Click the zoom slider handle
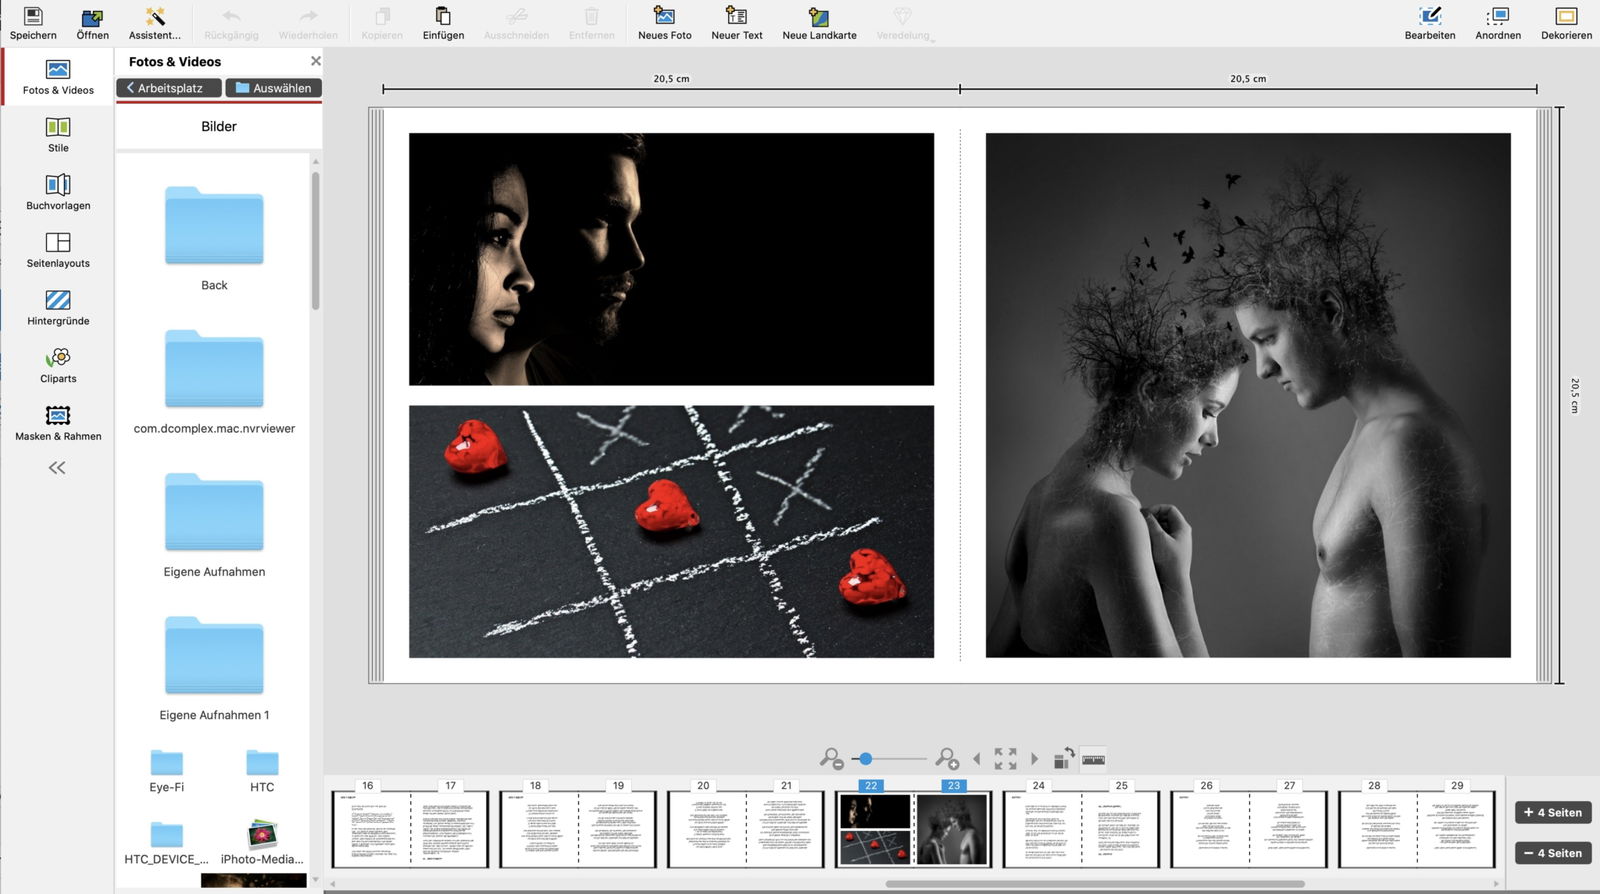This screenshot has height=894, width=1600. 866,759
